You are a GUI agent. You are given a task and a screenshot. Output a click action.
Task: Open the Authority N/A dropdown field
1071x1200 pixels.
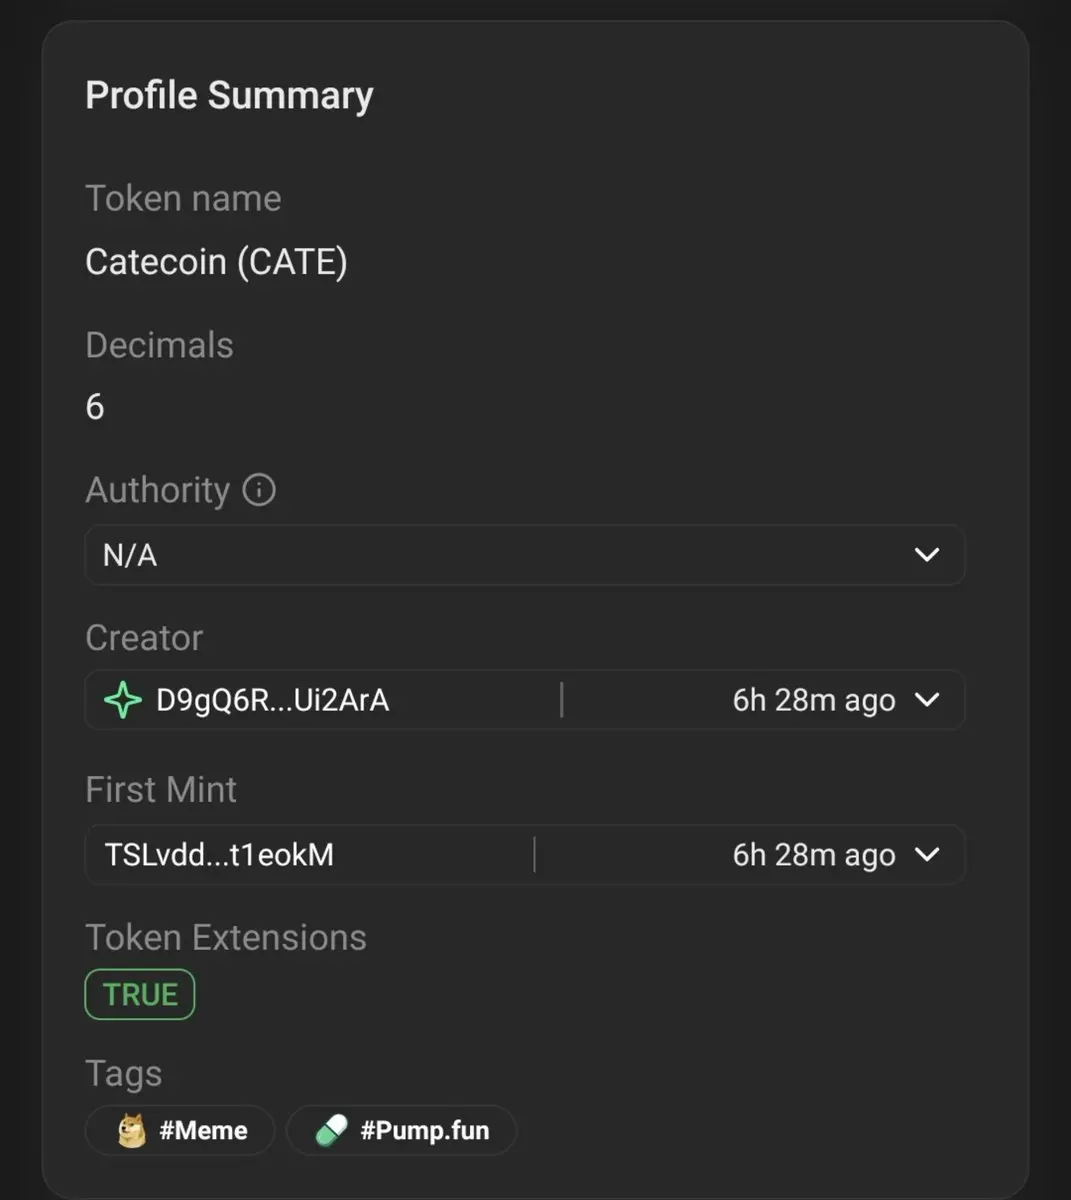point(525,555)
